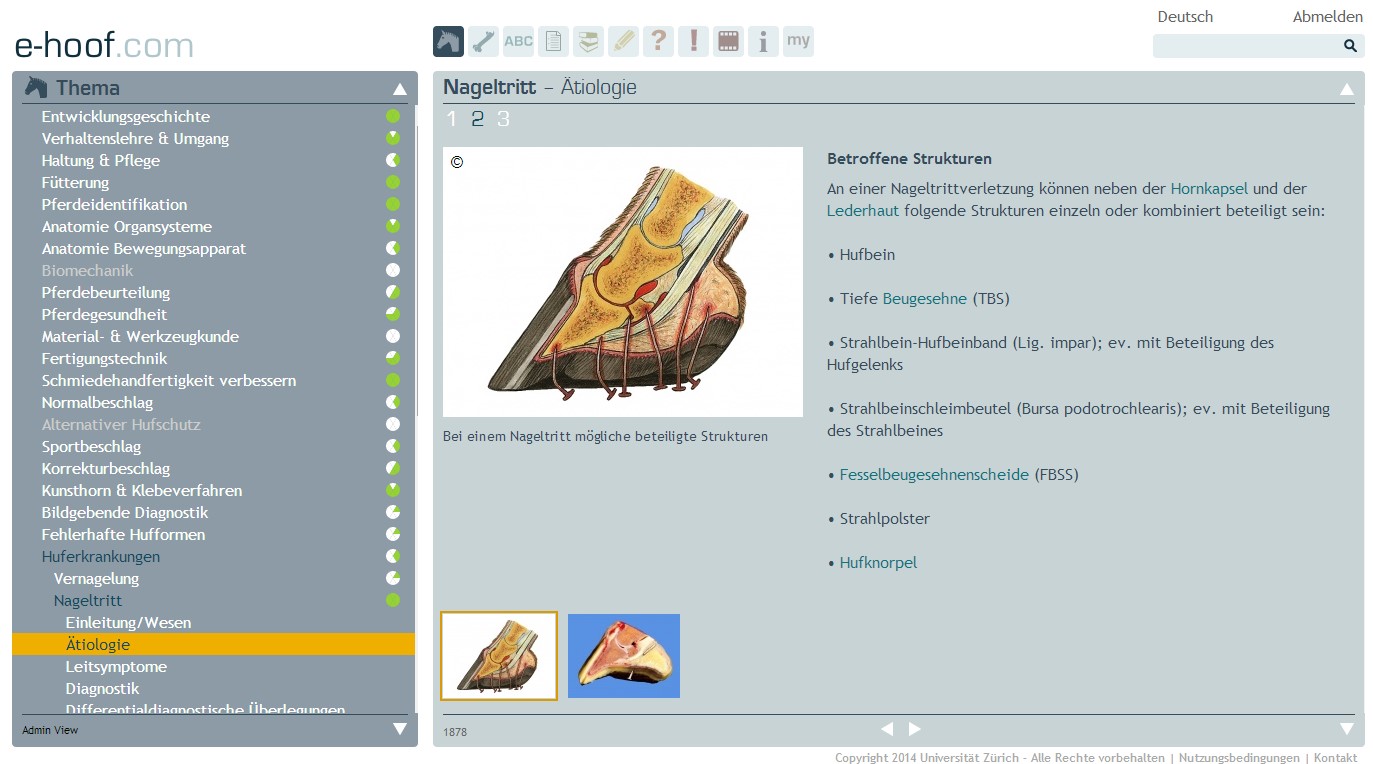Image resolution: width=1373 pixels, height=764 pixels.
Task: Follow the Fesselbeugesehnenscheide link
Action: point(934,475)
